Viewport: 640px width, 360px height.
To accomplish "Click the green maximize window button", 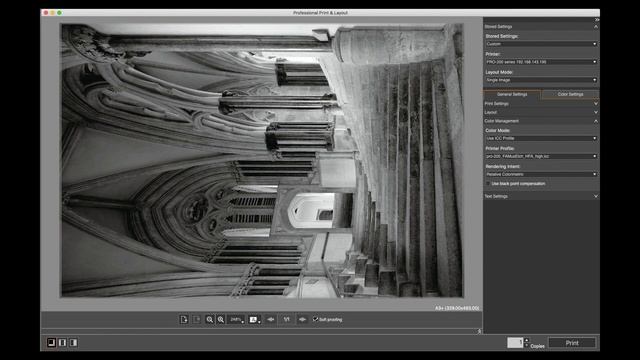I will click(x=60, y=13).
